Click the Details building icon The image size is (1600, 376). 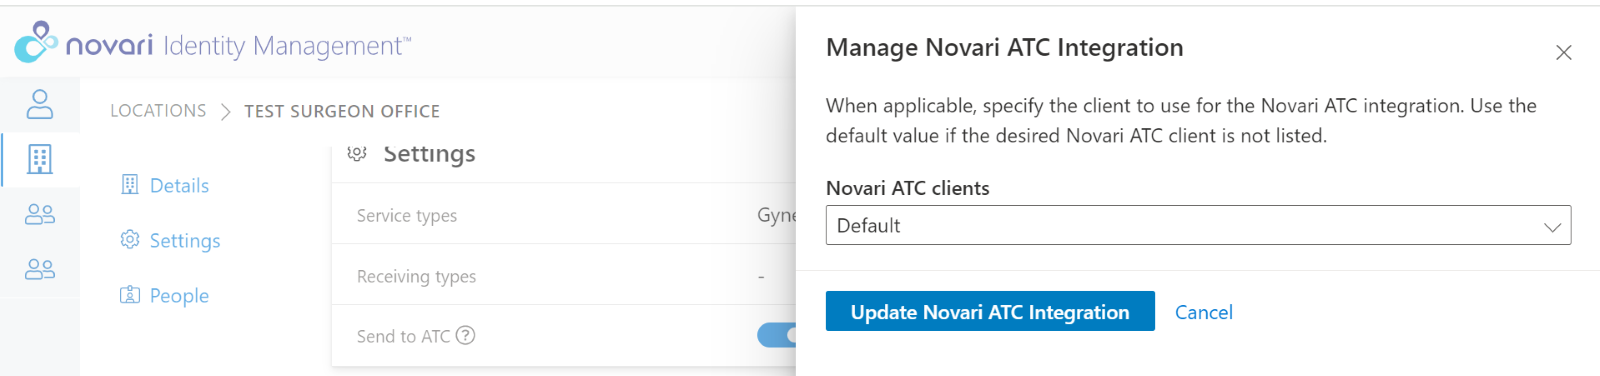pyautogui.click(x=130, y=184)
